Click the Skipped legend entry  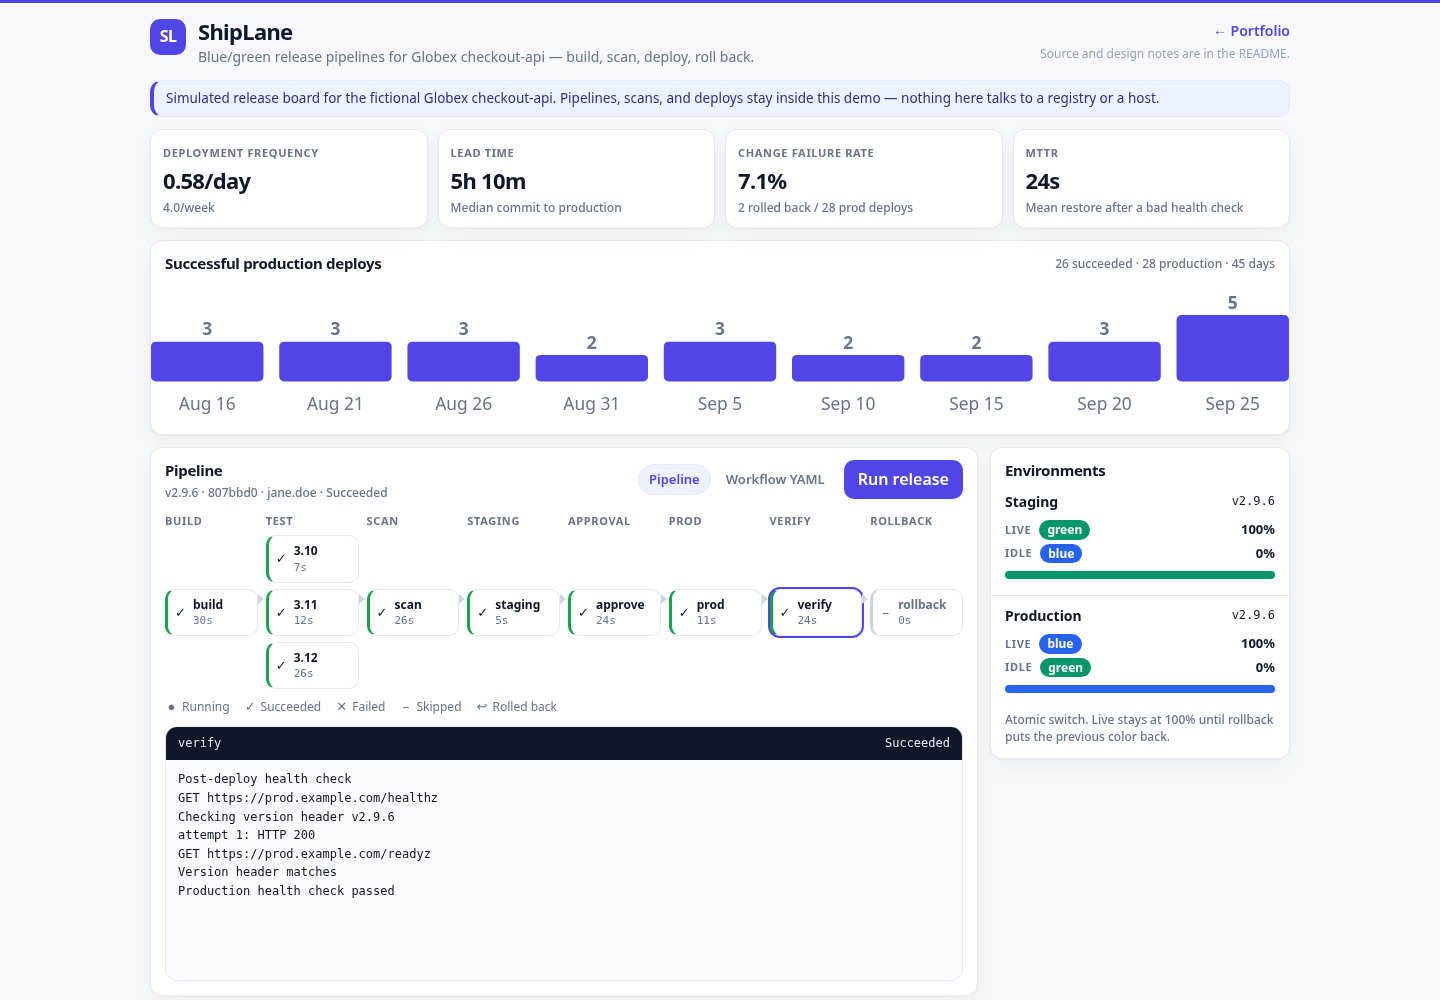pyautogui.click(x=432, y=707)
